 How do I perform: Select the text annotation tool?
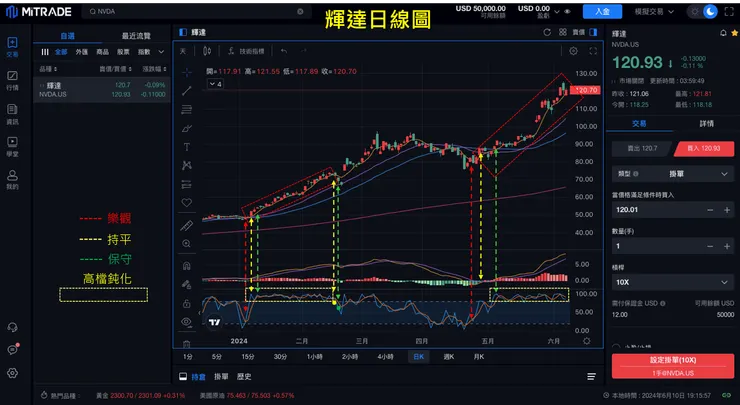(x=187, y=147)
